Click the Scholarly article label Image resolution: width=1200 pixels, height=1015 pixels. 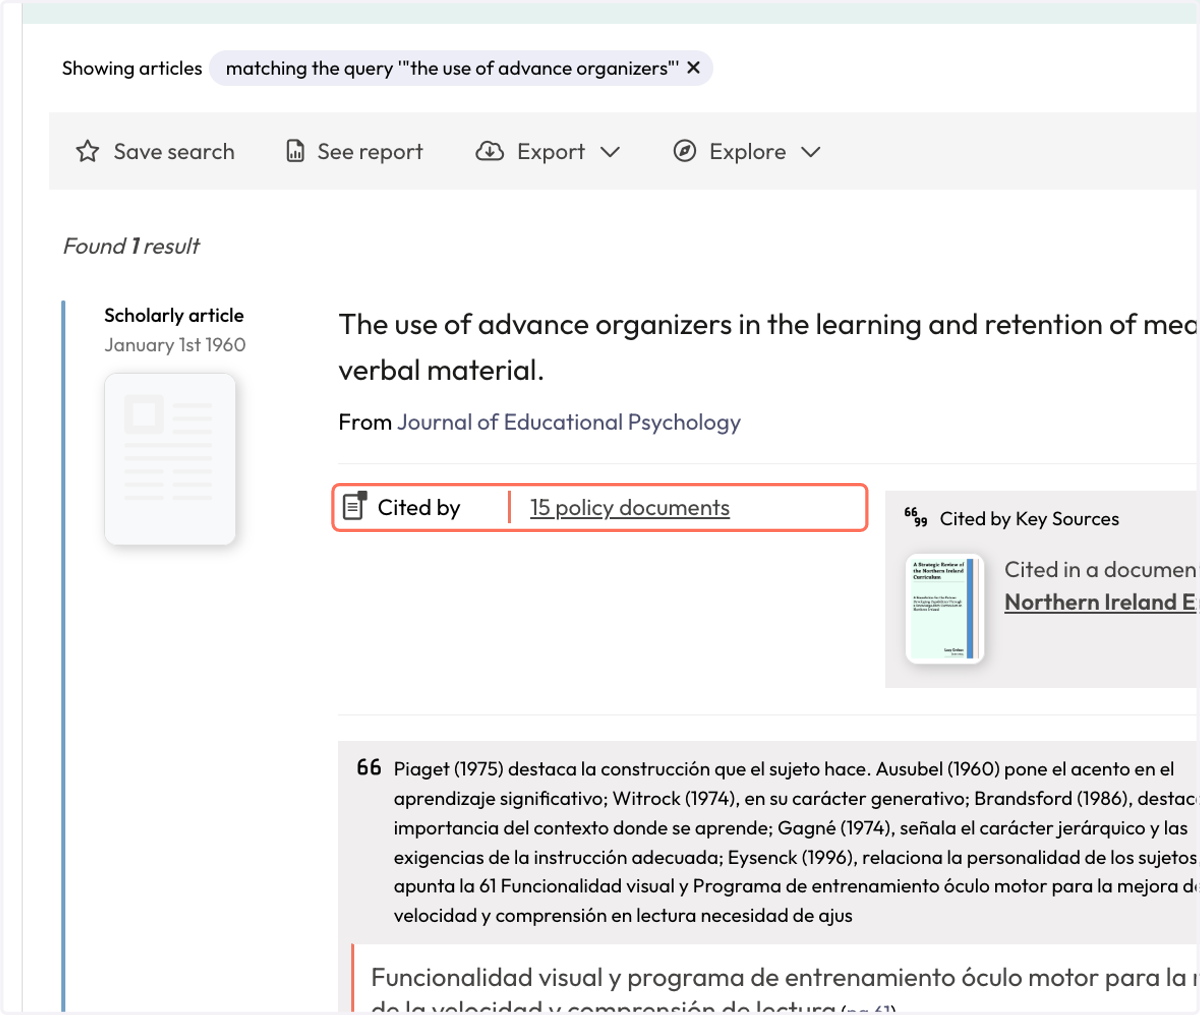click(174, 315)
